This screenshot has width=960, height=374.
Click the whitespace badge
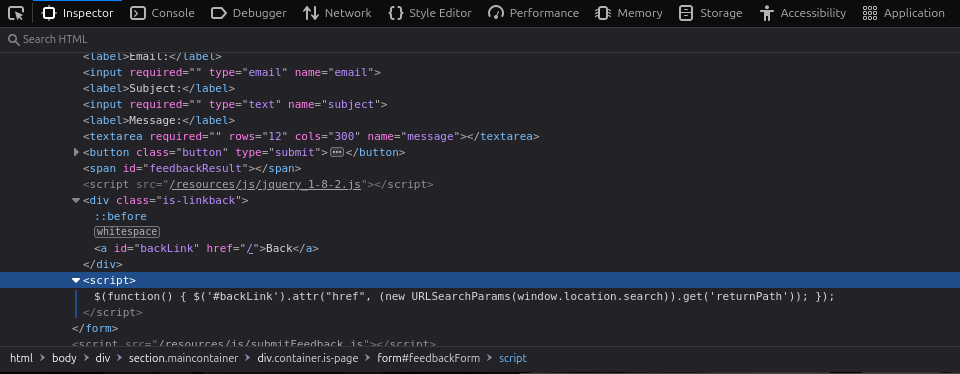pyautogui.click(x=127, y=232)
